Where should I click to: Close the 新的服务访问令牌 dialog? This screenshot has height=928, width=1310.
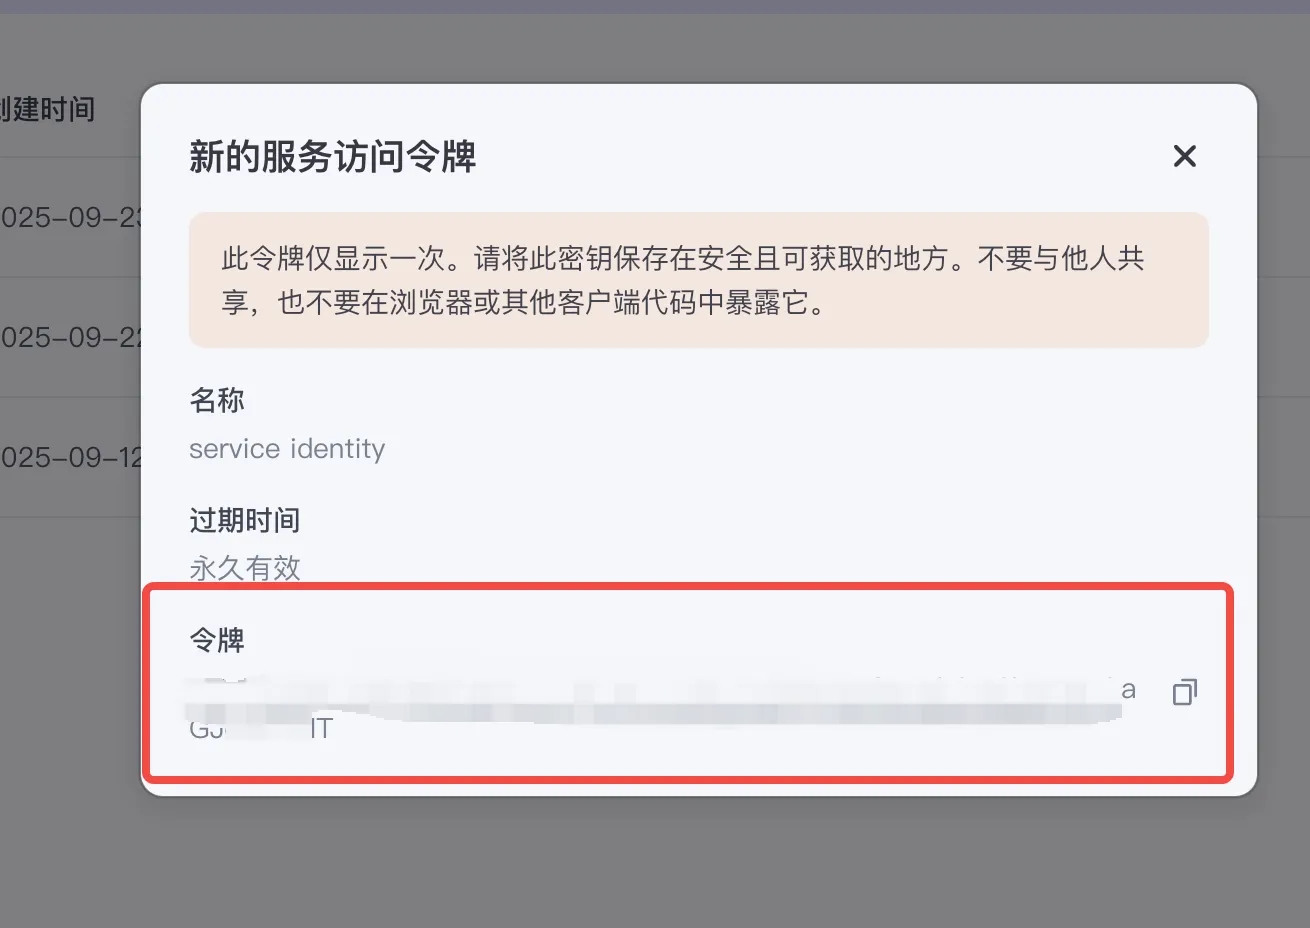tap(1184, 156)
